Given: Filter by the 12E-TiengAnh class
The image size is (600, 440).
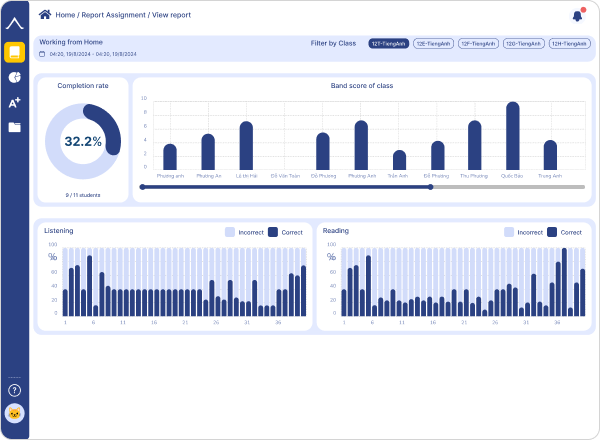Looking at the screenshot, I should point(433,44).
